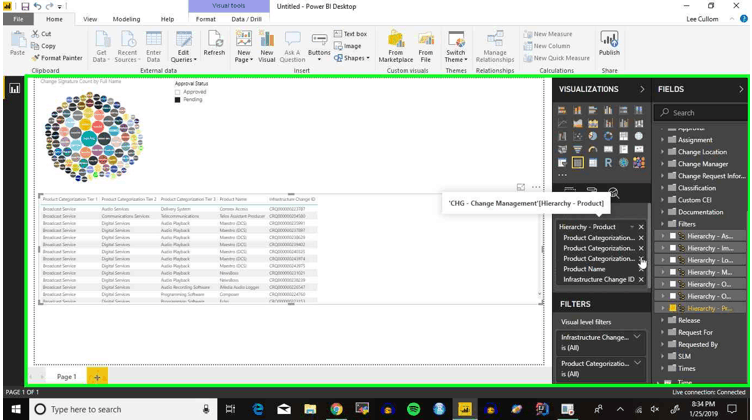This screenshot has width=752, height=420.
Task: Open Manage Relationships
Action: point(495,46)
